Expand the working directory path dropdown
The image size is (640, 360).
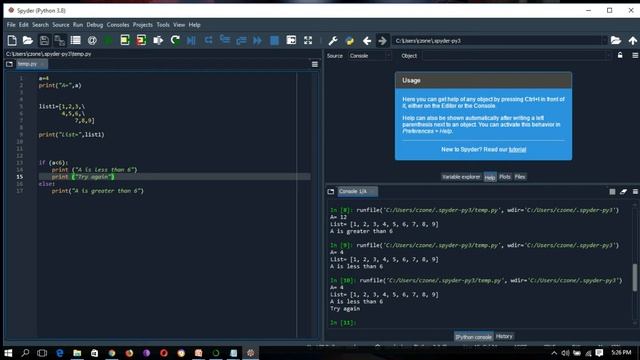pyautogui.click(x=604, y=40)
